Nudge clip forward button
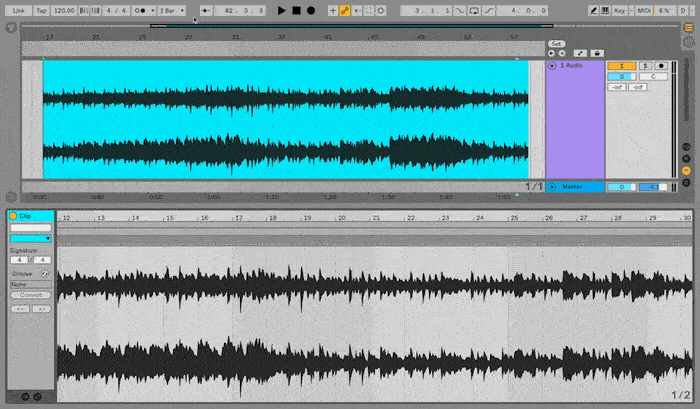Viewport: 700px width, 409px height. click(42, 309)
